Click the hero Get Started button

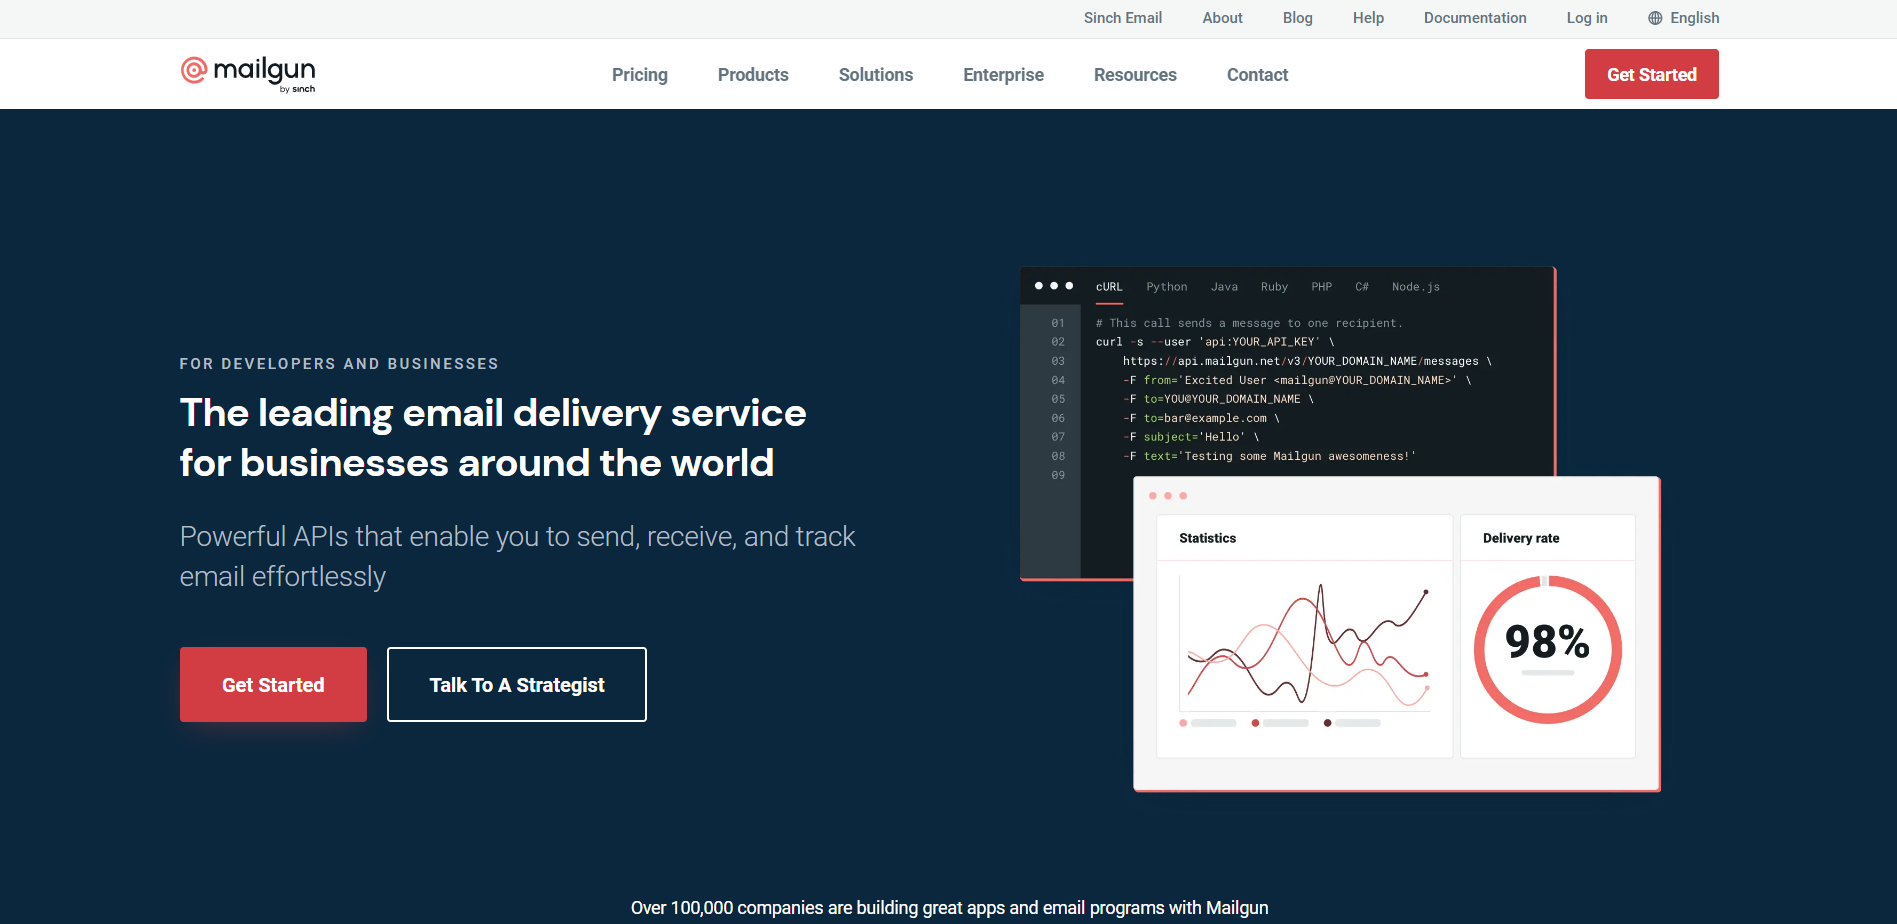tap(273, 685)
